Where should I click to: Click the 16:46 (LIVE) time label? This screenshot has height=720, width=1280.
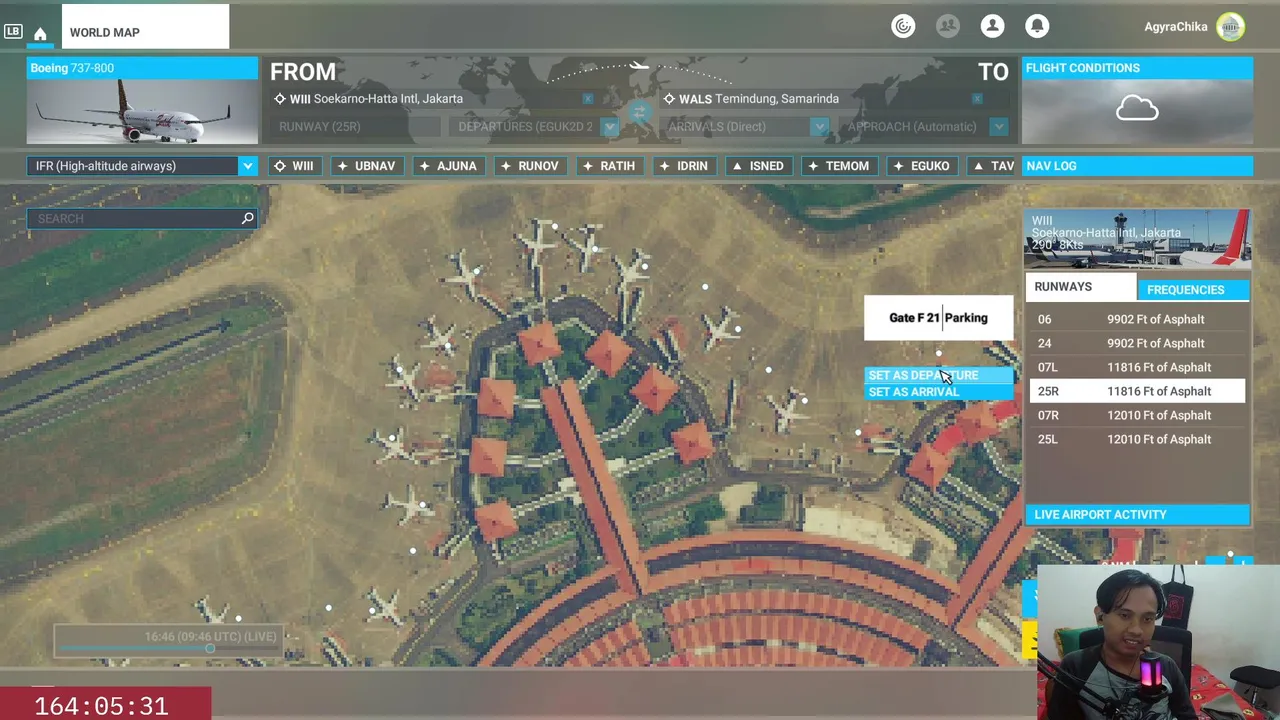(x=210, y=636)
